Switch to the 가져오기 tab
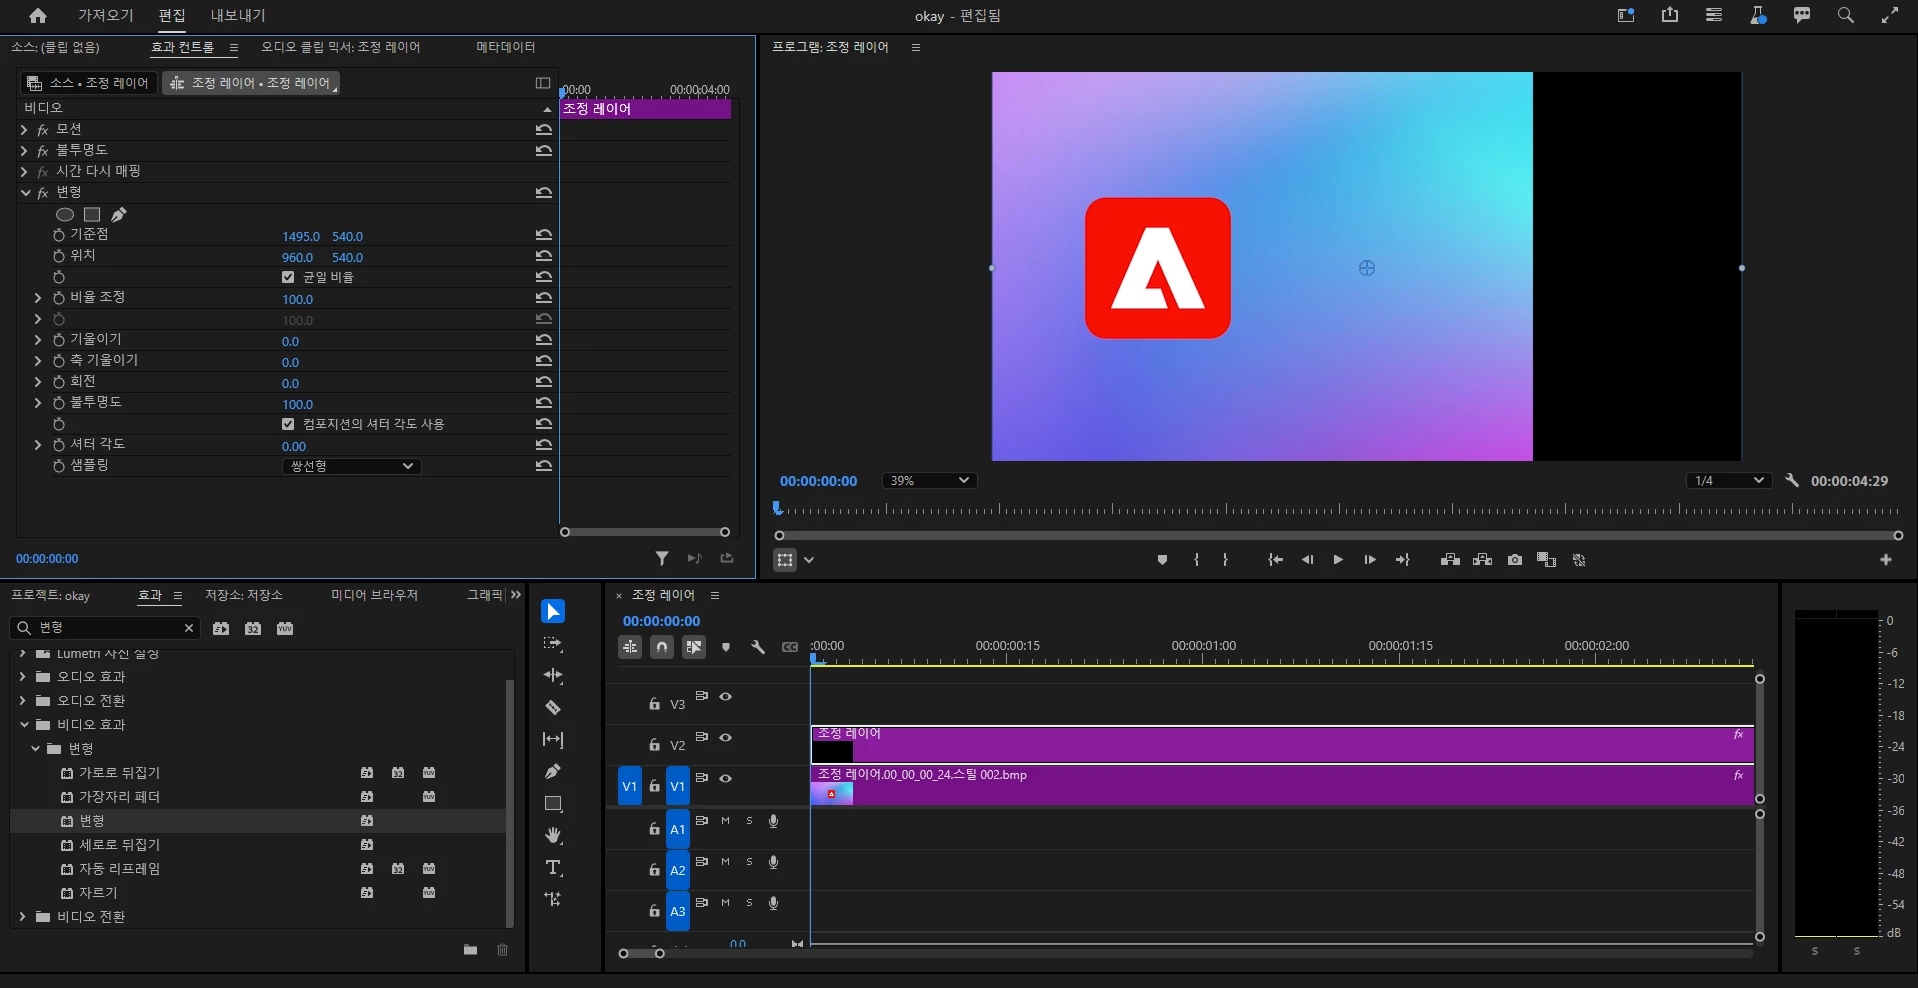The height and width of the screenshot is (988, 1918). 105,15
